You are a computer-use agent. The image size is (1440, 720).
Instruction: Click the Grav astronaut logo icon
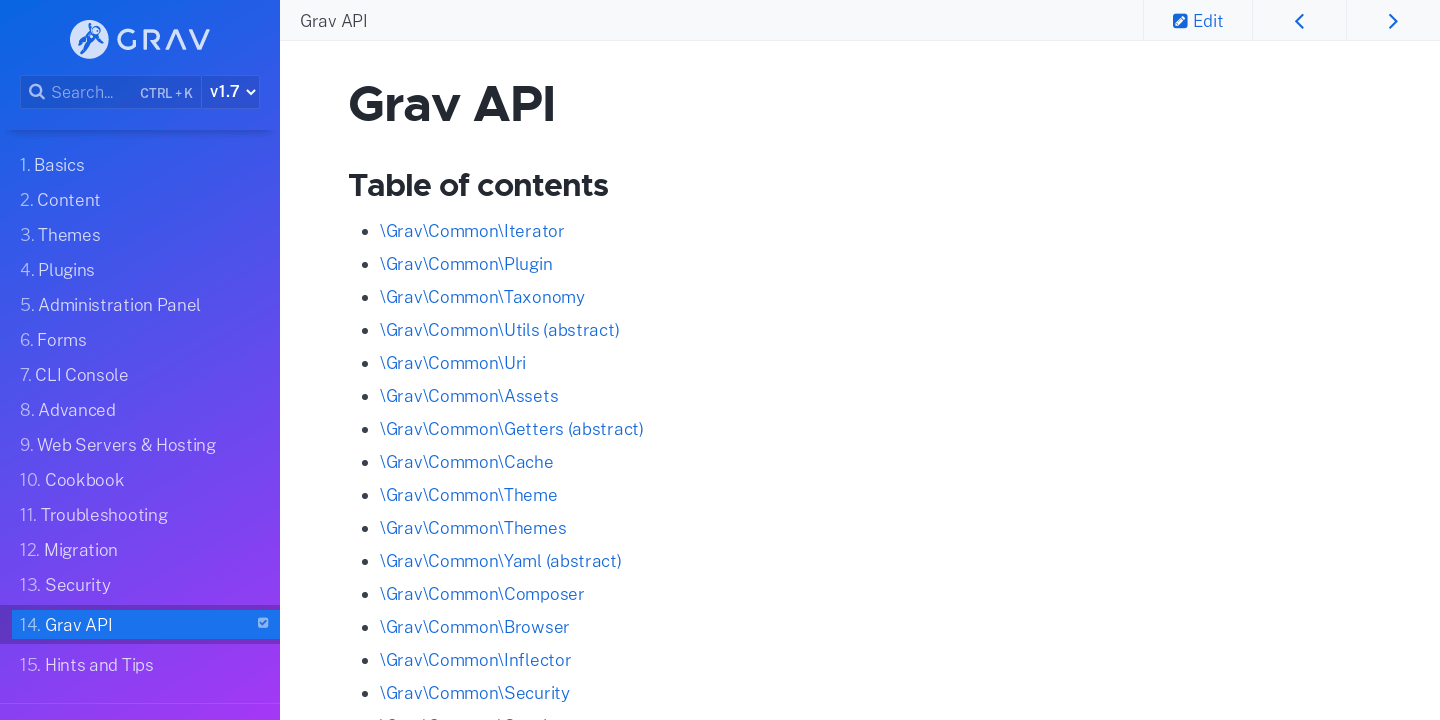point(89,39)
